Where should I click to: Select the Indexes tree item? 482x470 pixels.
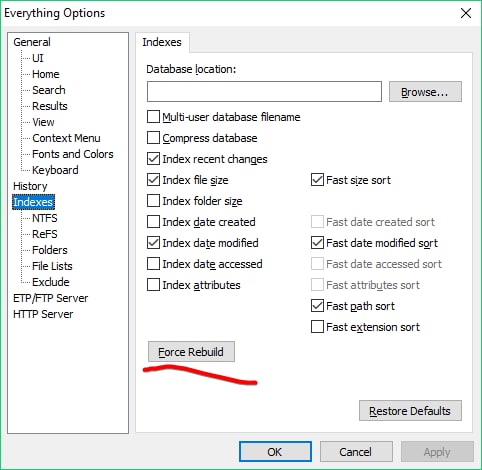33,202
